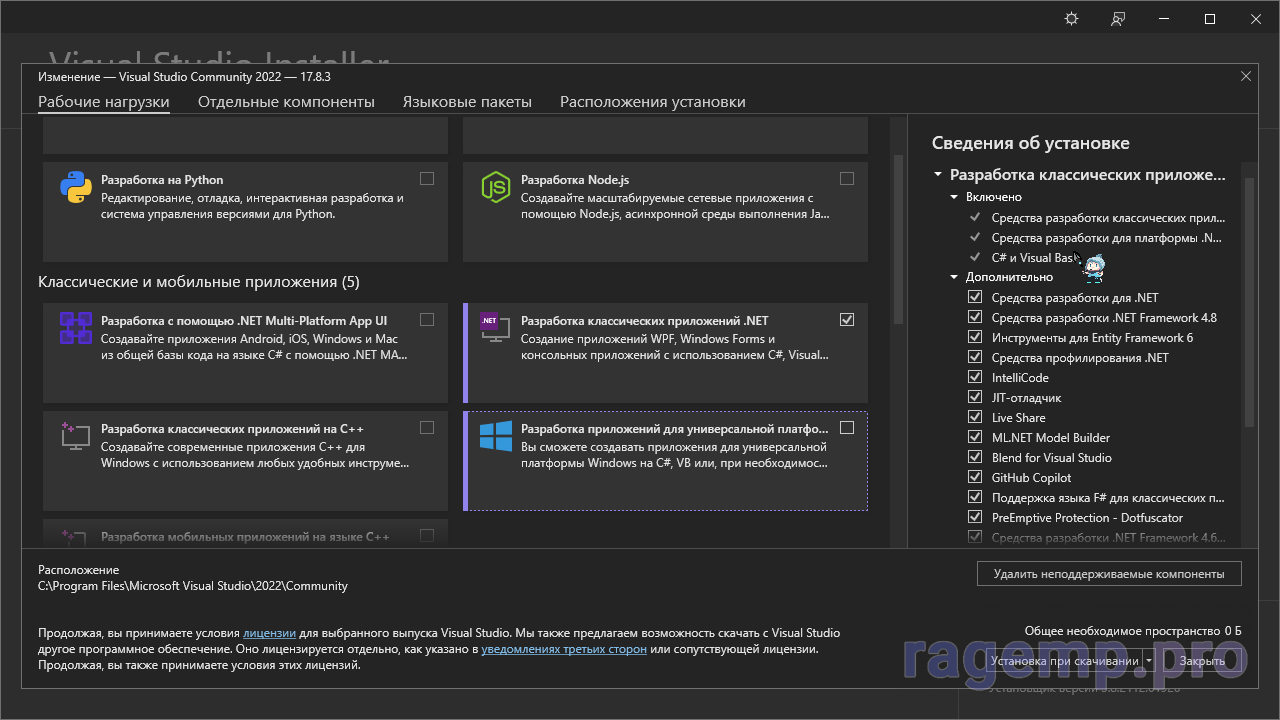Check the .NET Multi-Platform App UI workload
Viewport: 1280px width, 720px height.
427,320
